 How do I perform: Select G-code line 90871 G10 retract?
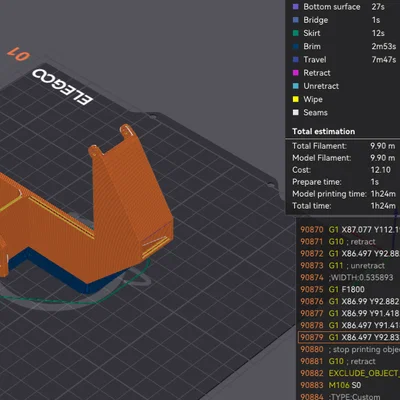coord(349,242)
